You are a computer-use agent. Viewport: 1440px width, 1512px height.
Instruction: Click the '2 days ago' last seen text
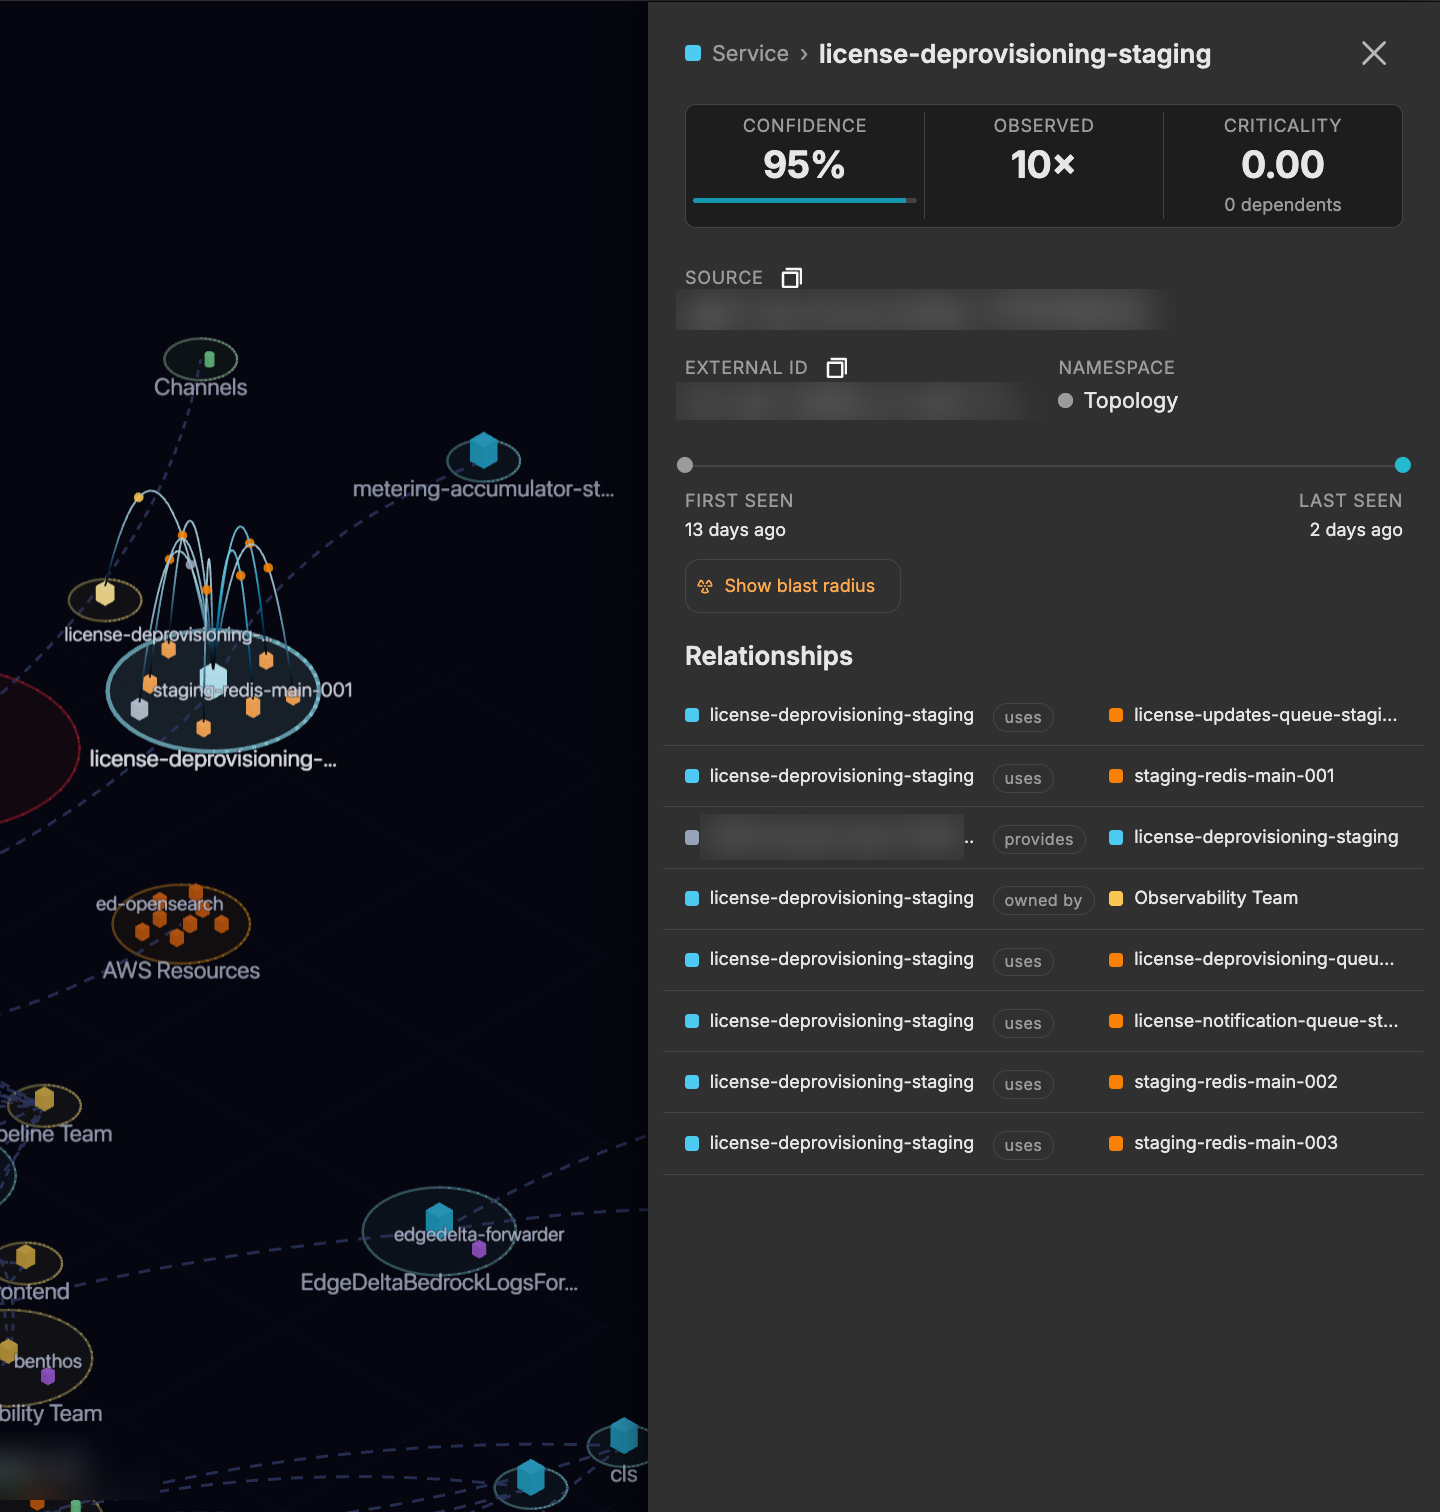pyautogui.click(x=1356, y=530)
